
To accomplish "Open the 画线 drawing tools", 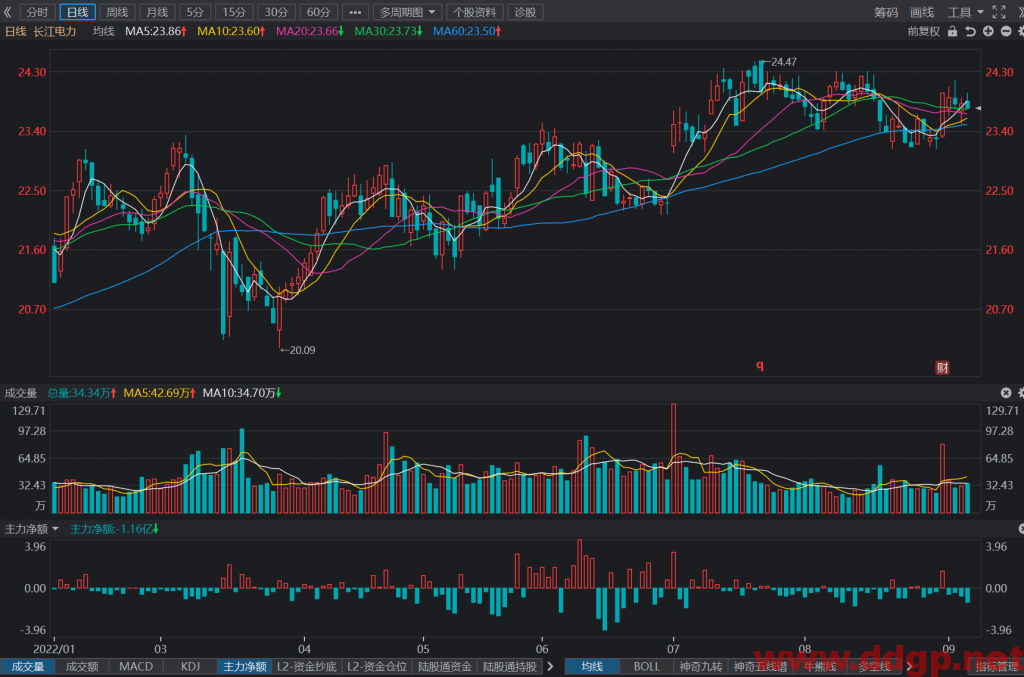I will coord(922,12).
